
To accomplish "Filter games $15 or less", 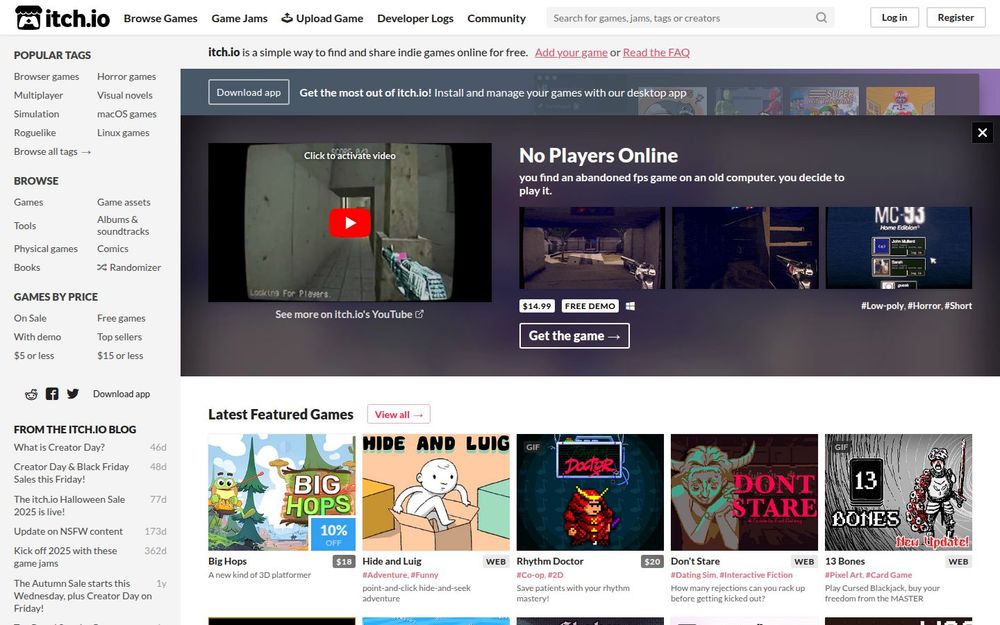I will 120,356.
